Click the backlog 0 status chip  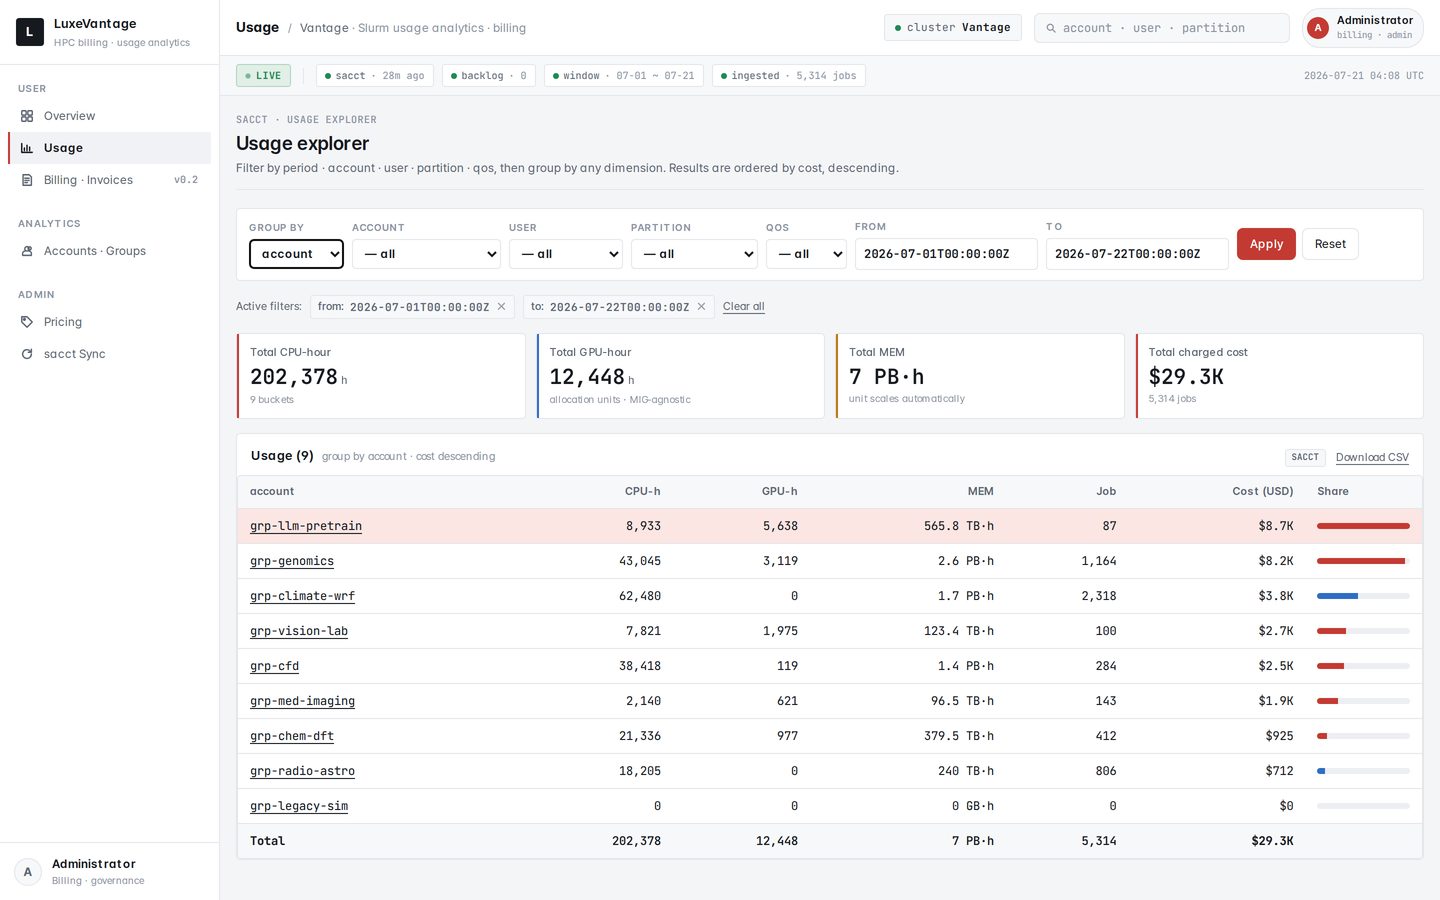point(489,76)
